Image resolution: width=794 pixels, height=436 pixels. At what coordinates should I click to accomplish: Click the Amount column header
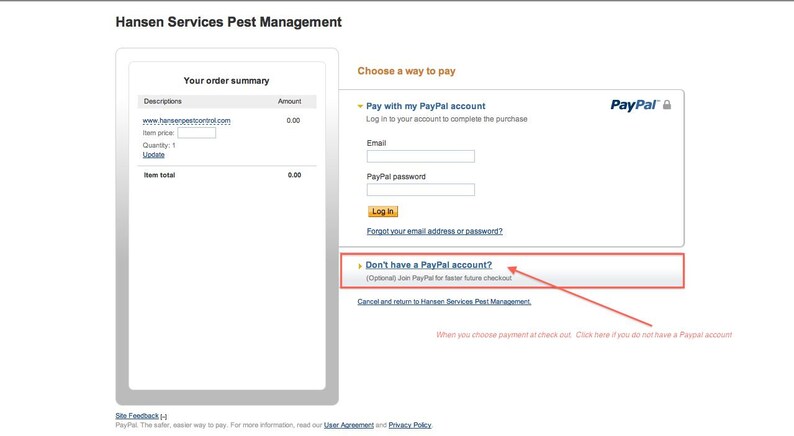point(289,101)
